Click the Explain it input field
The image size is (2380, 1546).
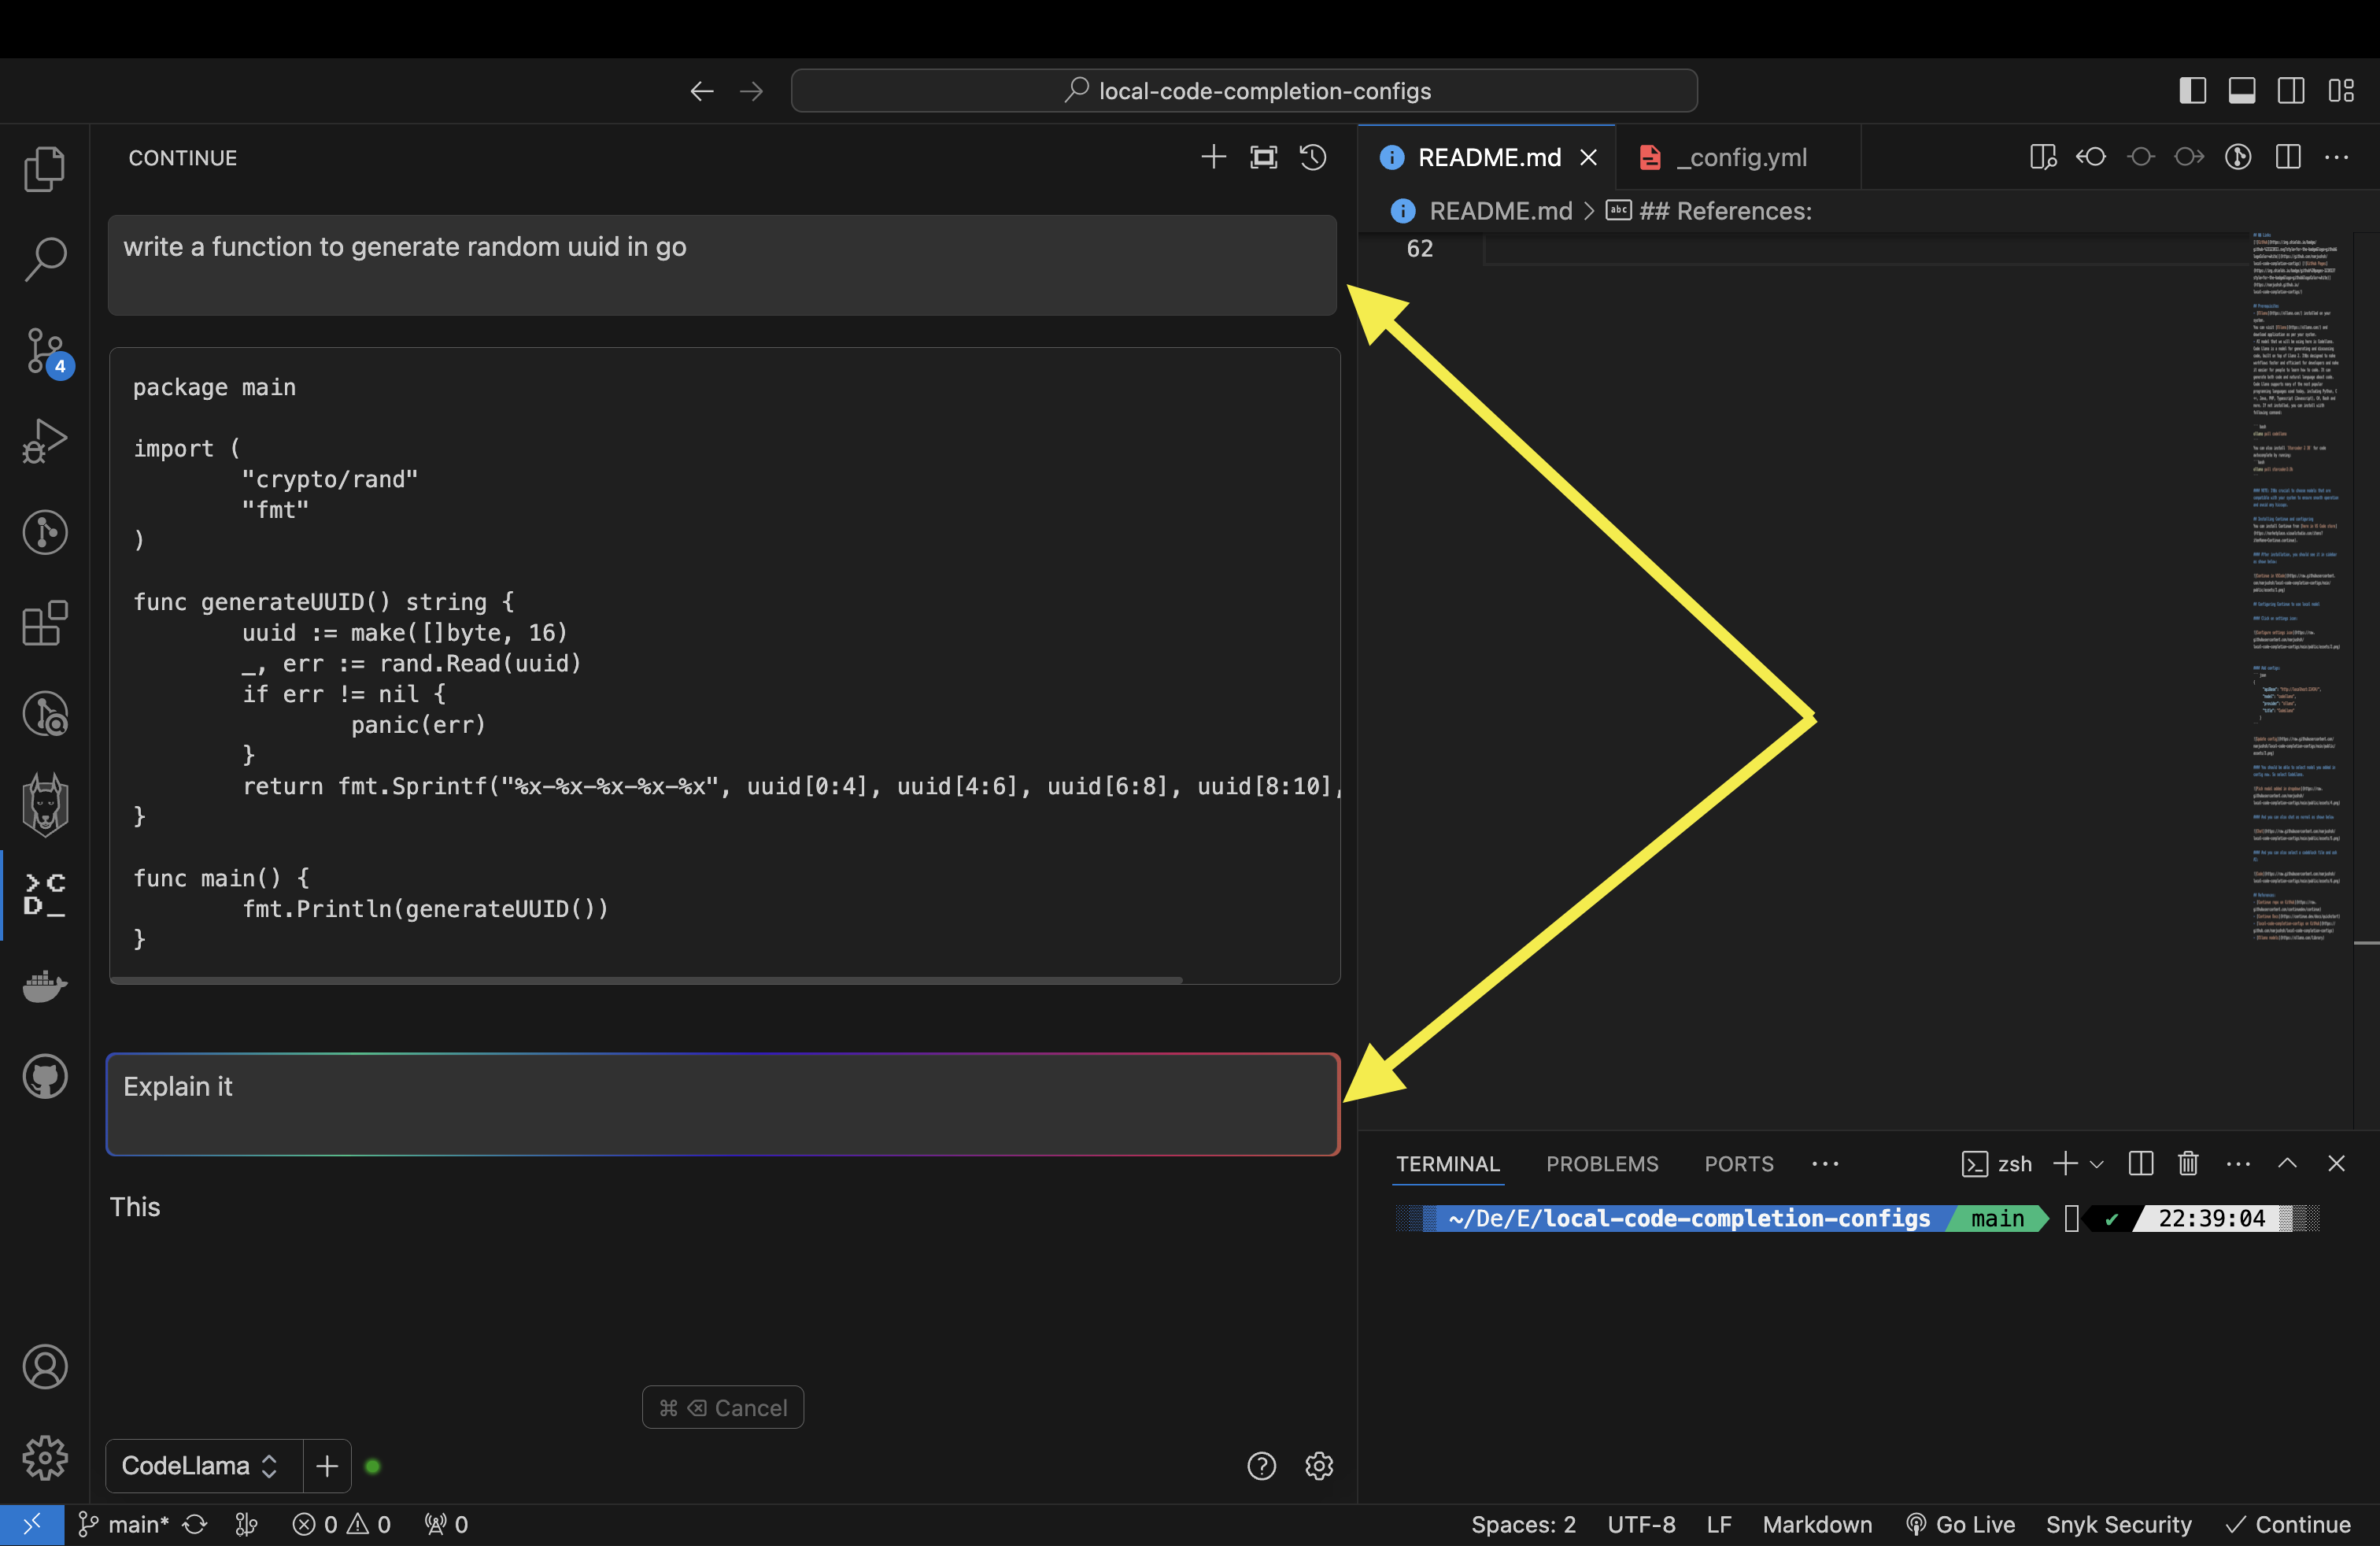(x=722, y=1104)
